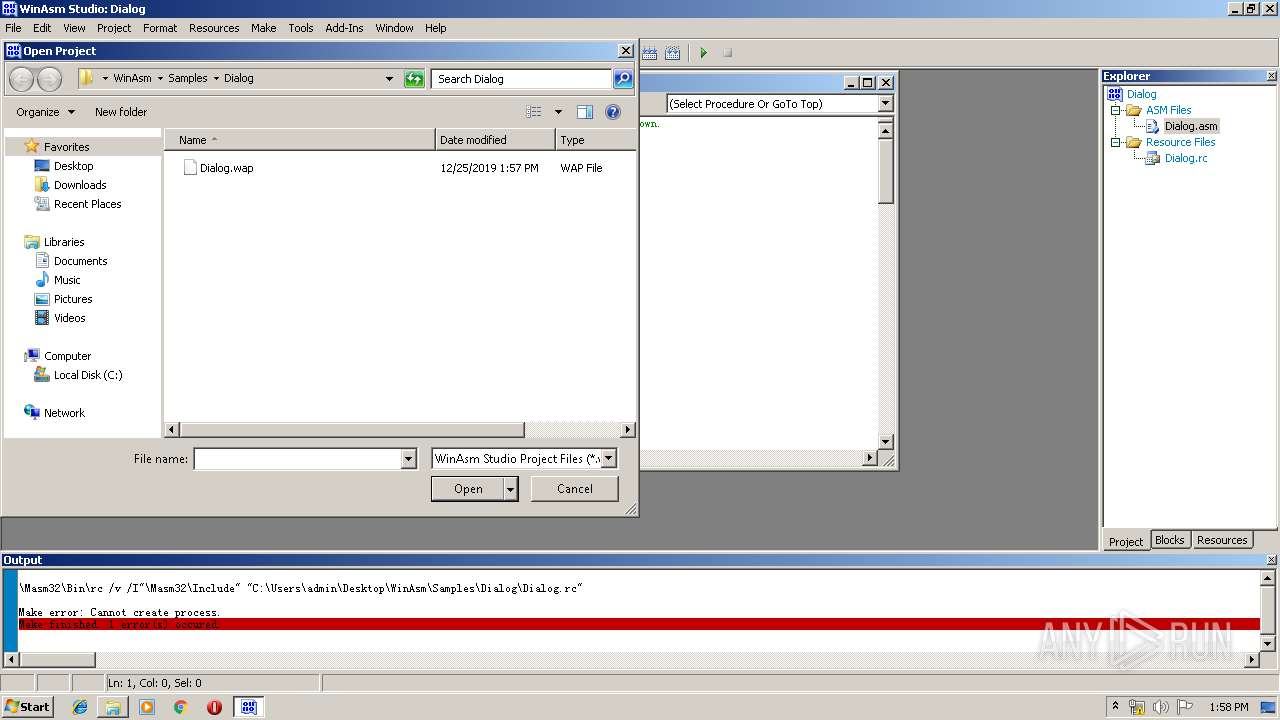Select Music library
This screenshot has height=720, width=1280.
[67, 280]
